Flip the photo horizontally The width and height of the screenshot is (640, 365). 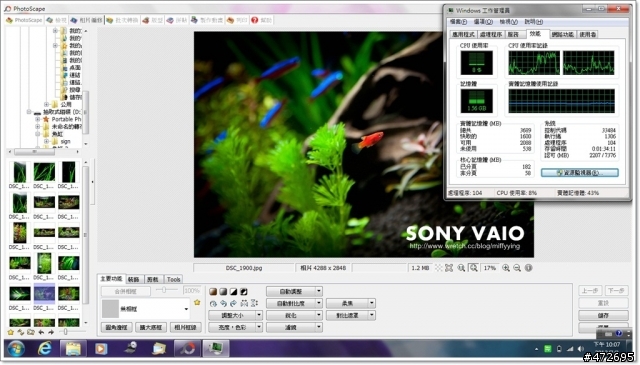(x=244, y=303)
